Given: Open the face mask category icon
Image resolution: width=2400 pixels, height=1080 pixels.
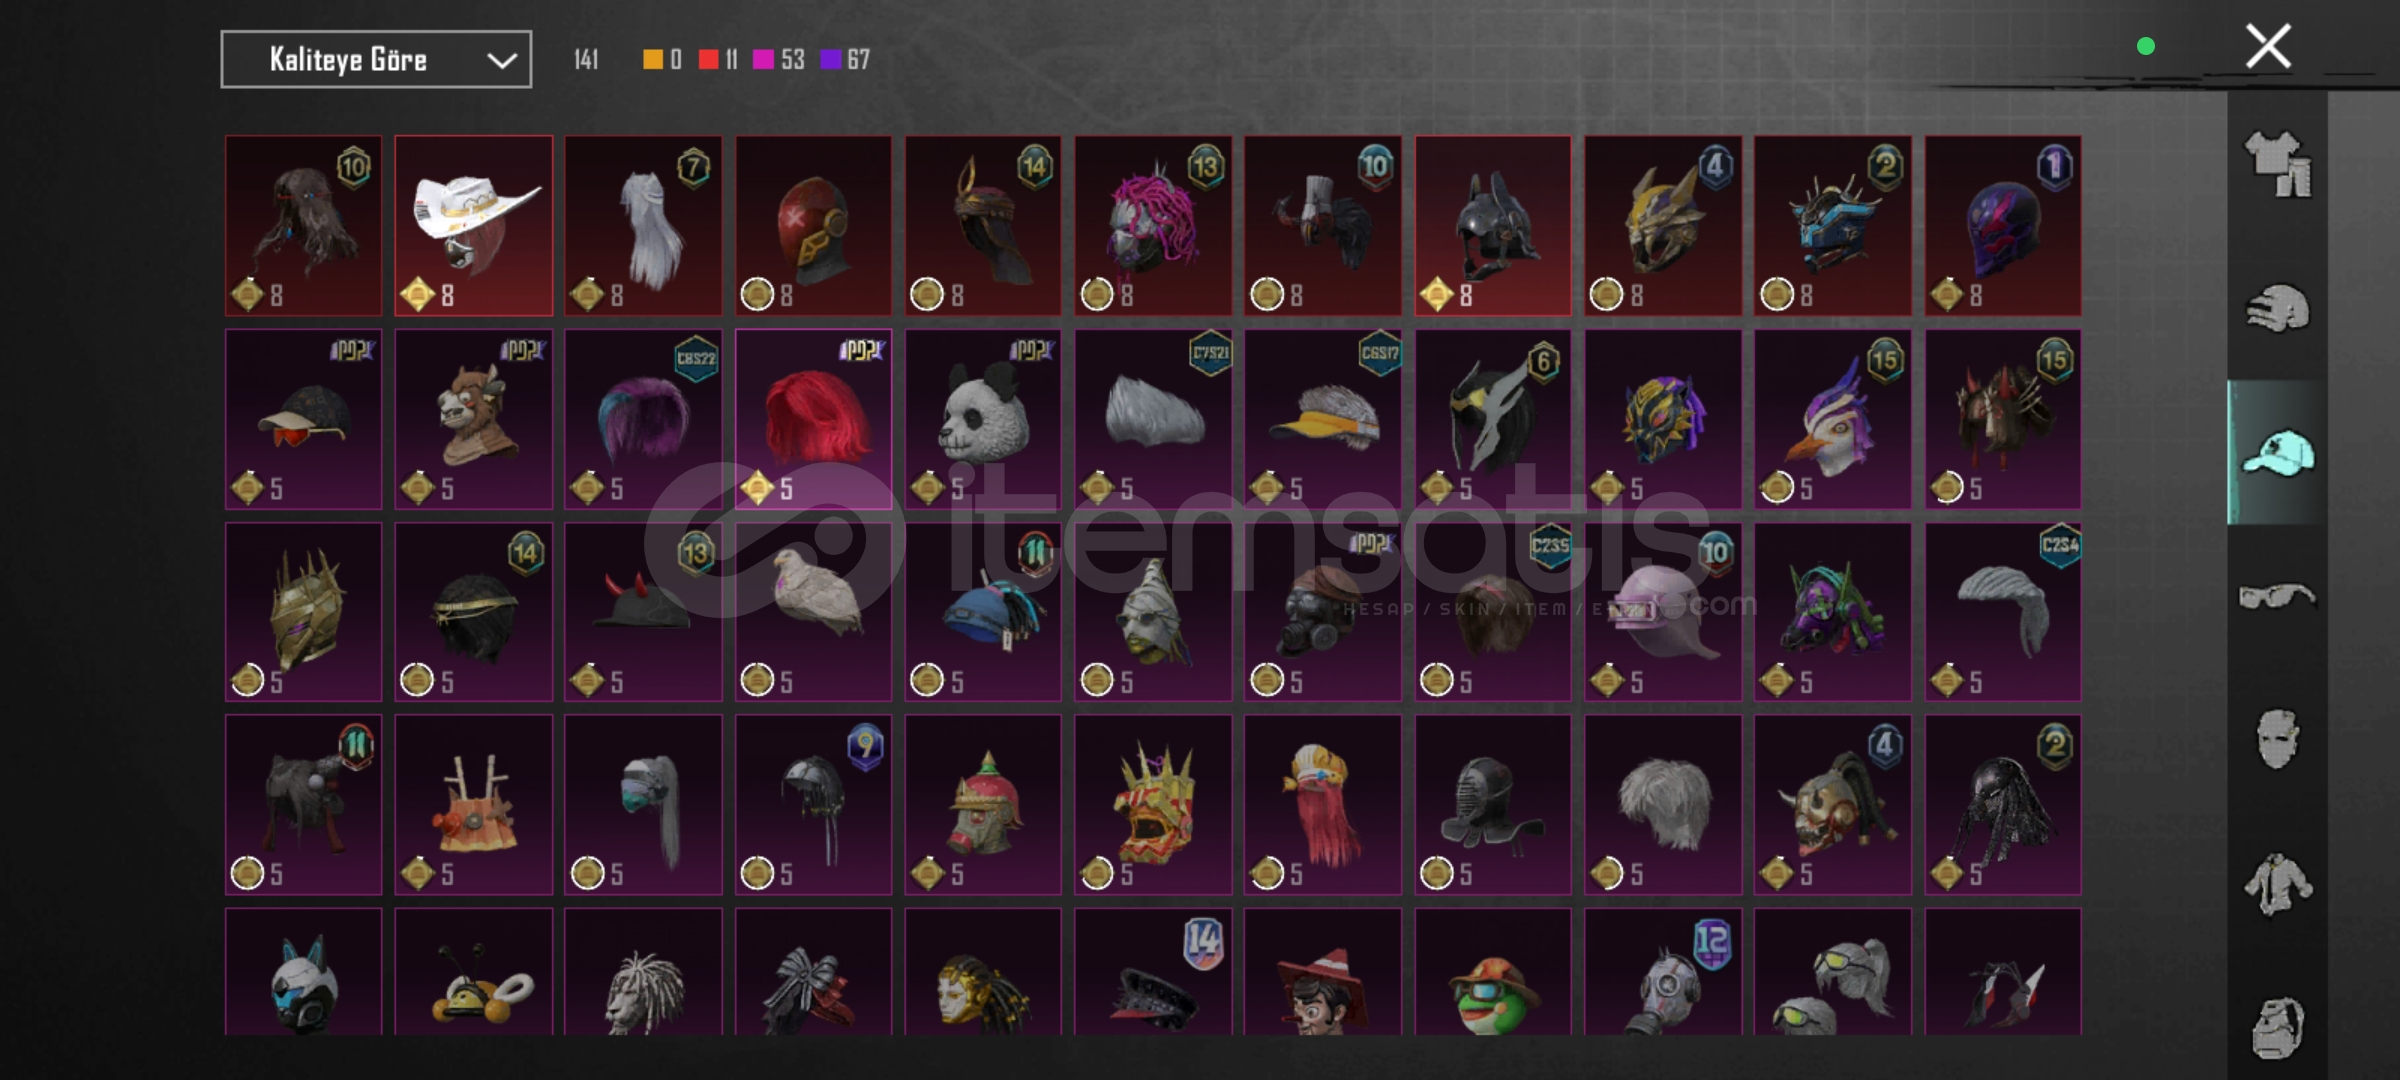Looking at the screenshot, I should (x=2278, y=738).
